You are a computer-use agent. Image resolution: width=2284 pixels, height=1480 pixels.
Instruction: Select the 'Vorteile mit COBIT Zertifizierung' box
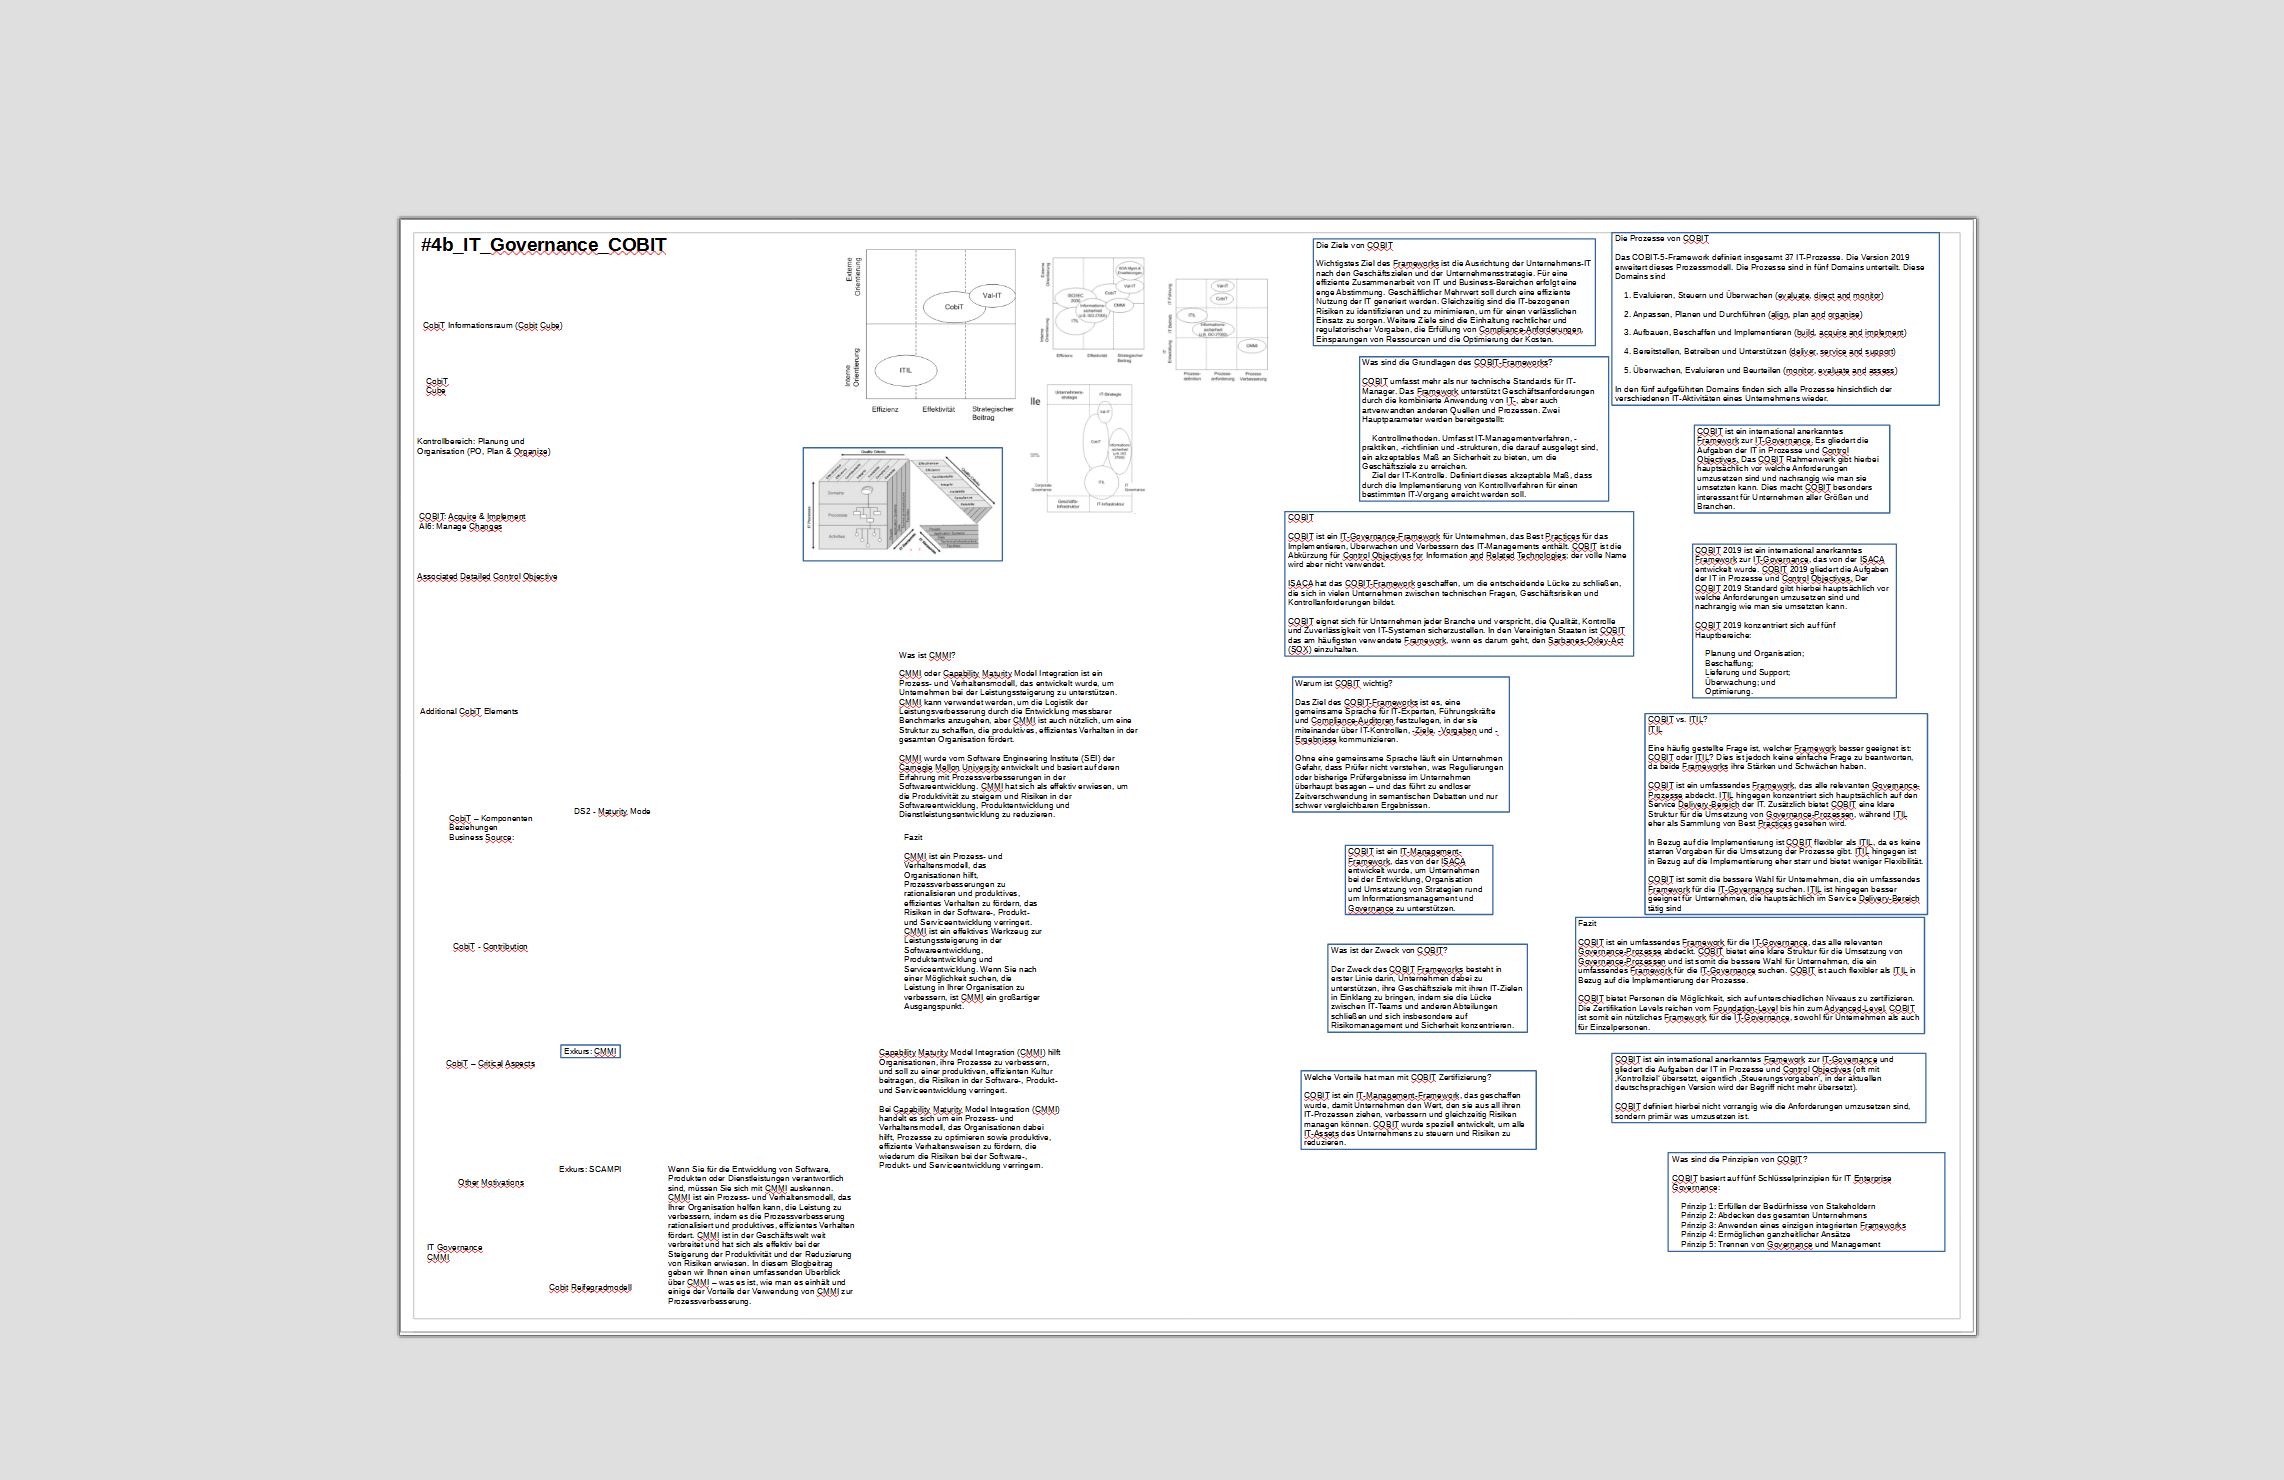tap(1417, 1109)
